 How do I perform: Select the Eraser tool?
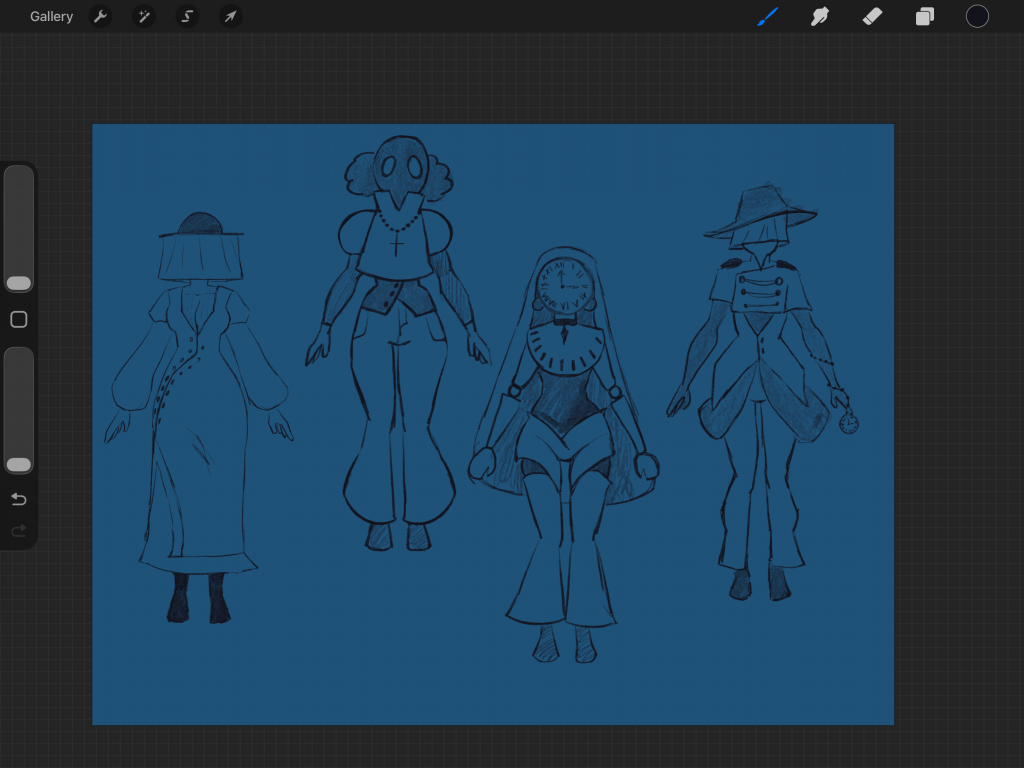(872, 17)
